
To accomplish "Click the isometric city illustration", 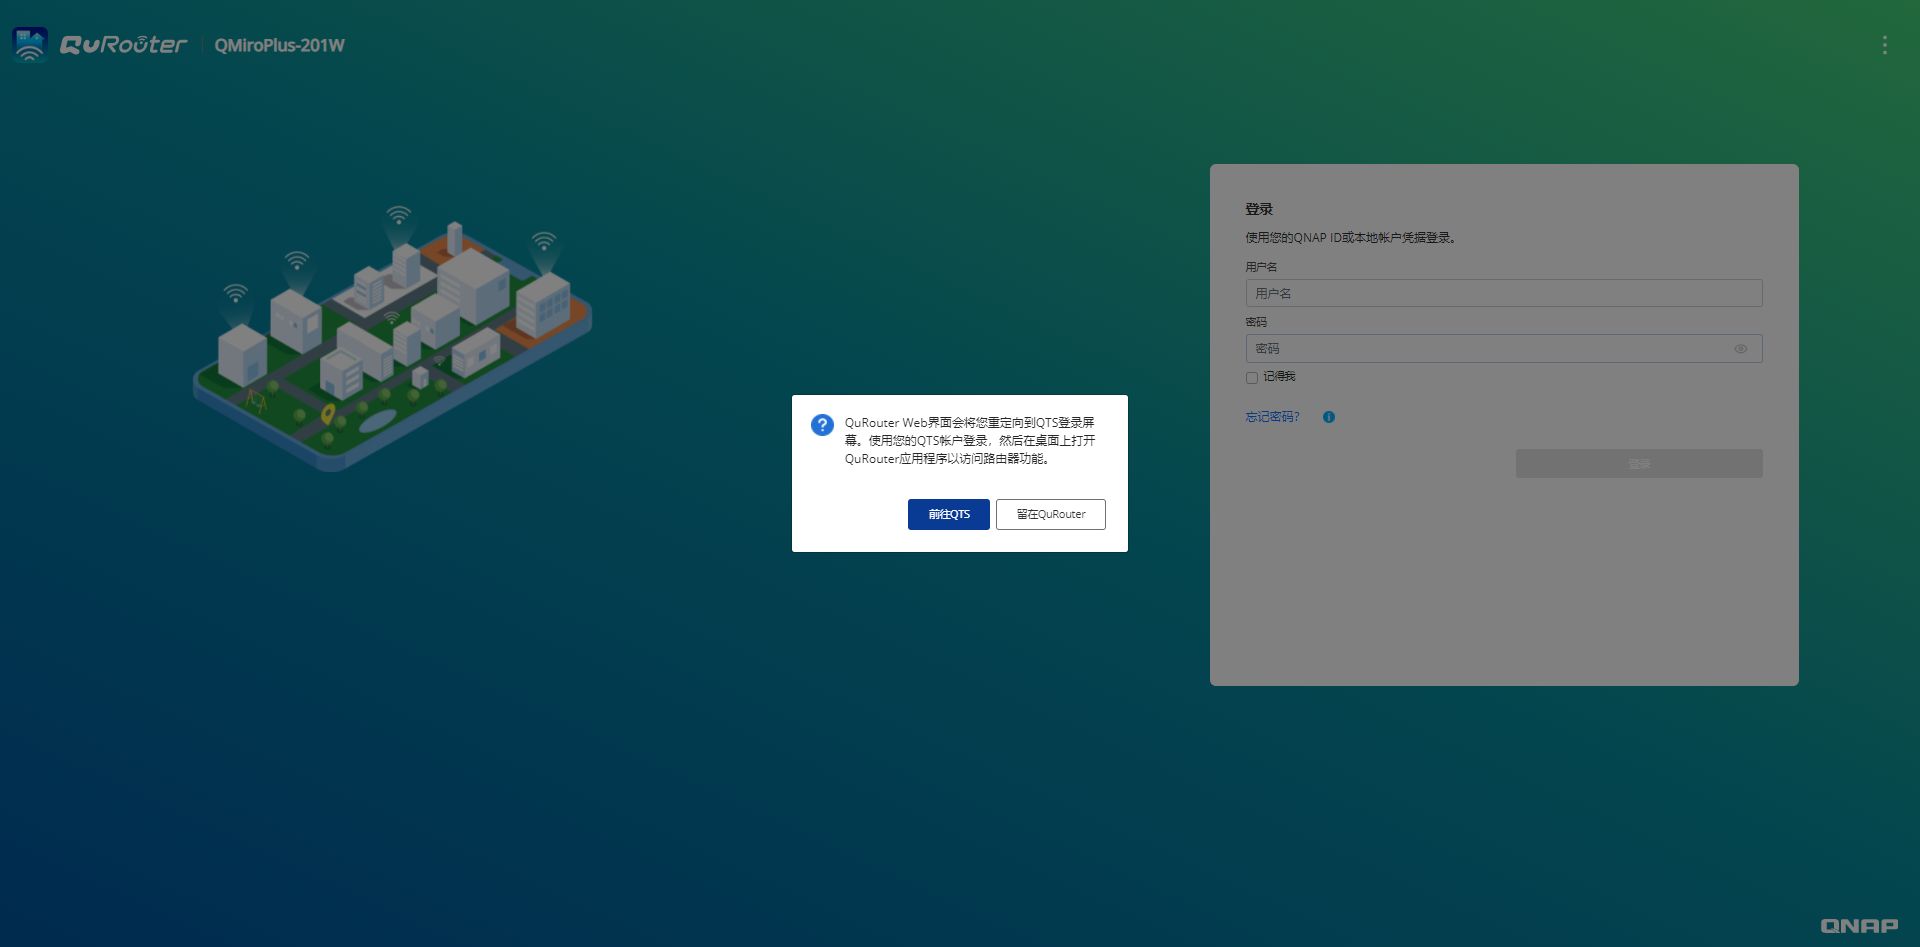I will 392,338.
